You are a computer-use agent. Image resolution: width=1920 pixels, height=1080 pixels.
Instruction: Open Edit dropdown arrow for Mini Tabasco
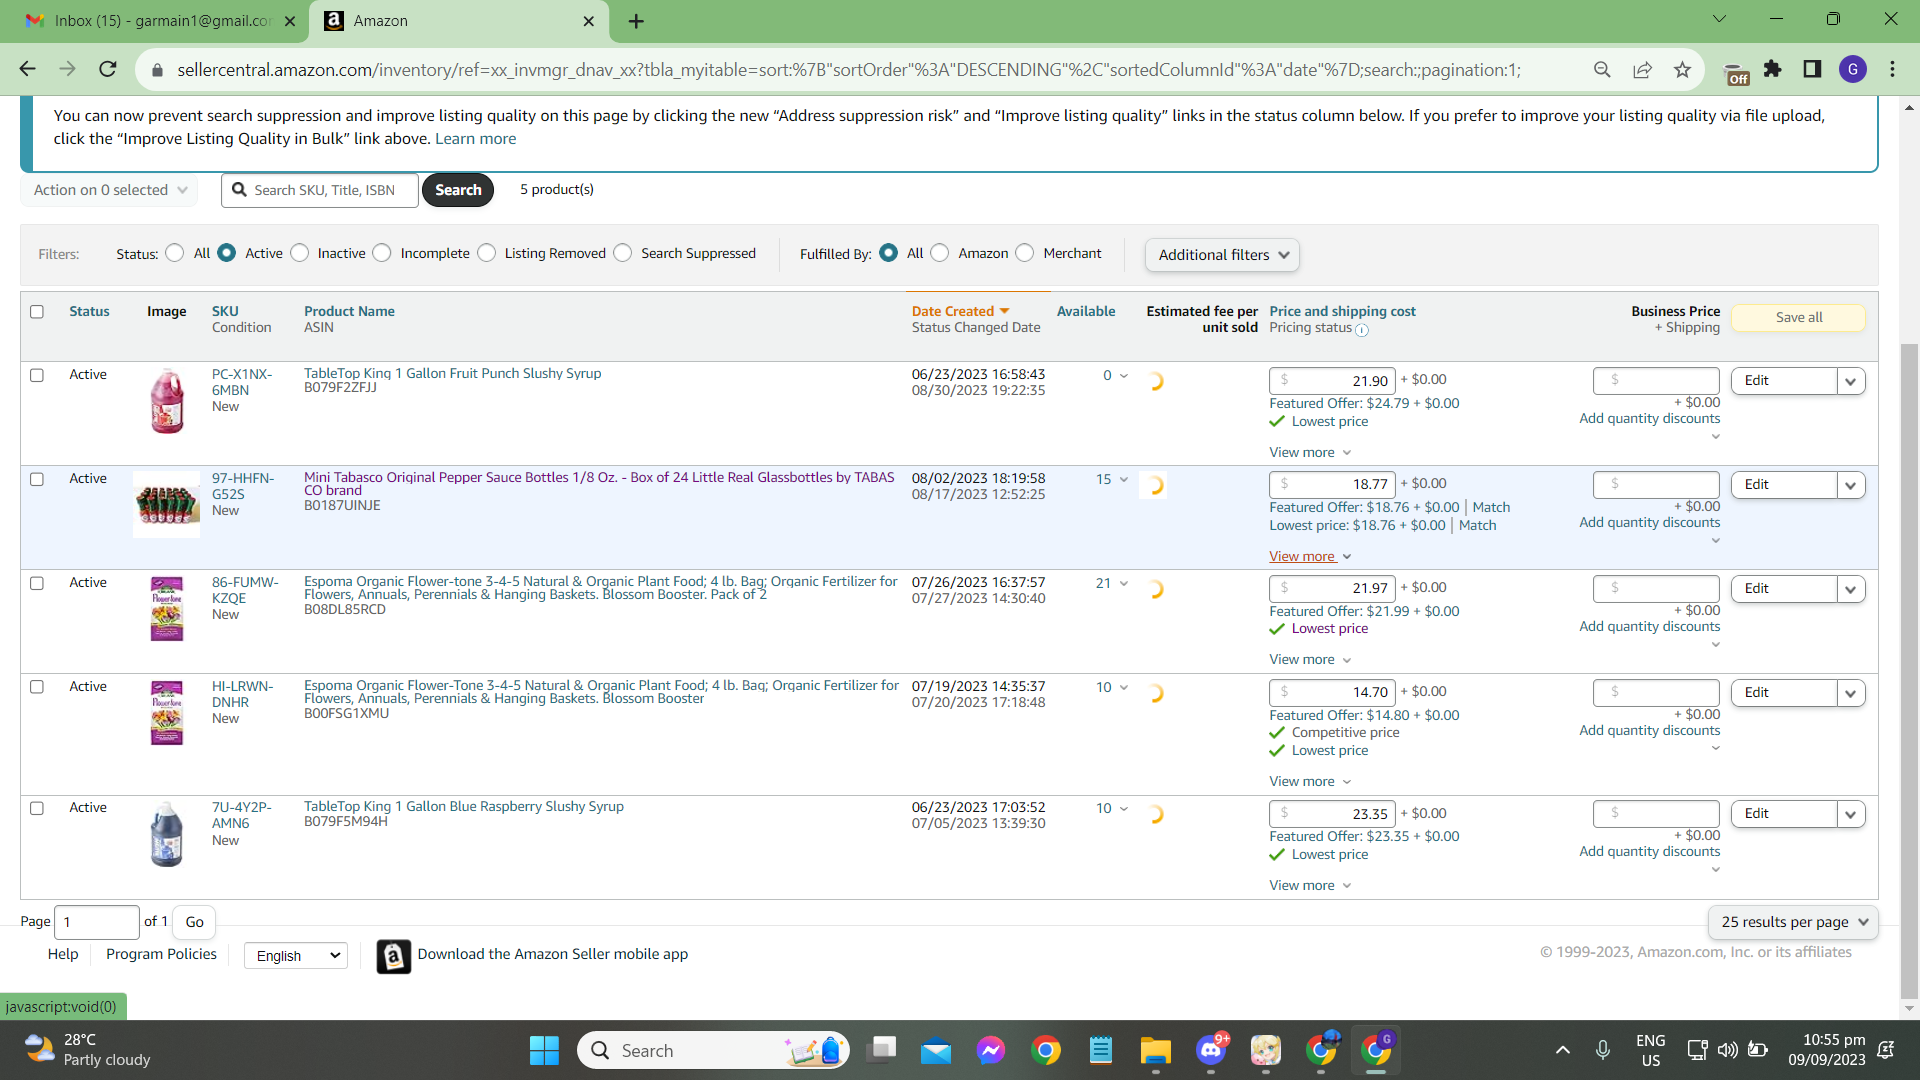point(1851,485)
